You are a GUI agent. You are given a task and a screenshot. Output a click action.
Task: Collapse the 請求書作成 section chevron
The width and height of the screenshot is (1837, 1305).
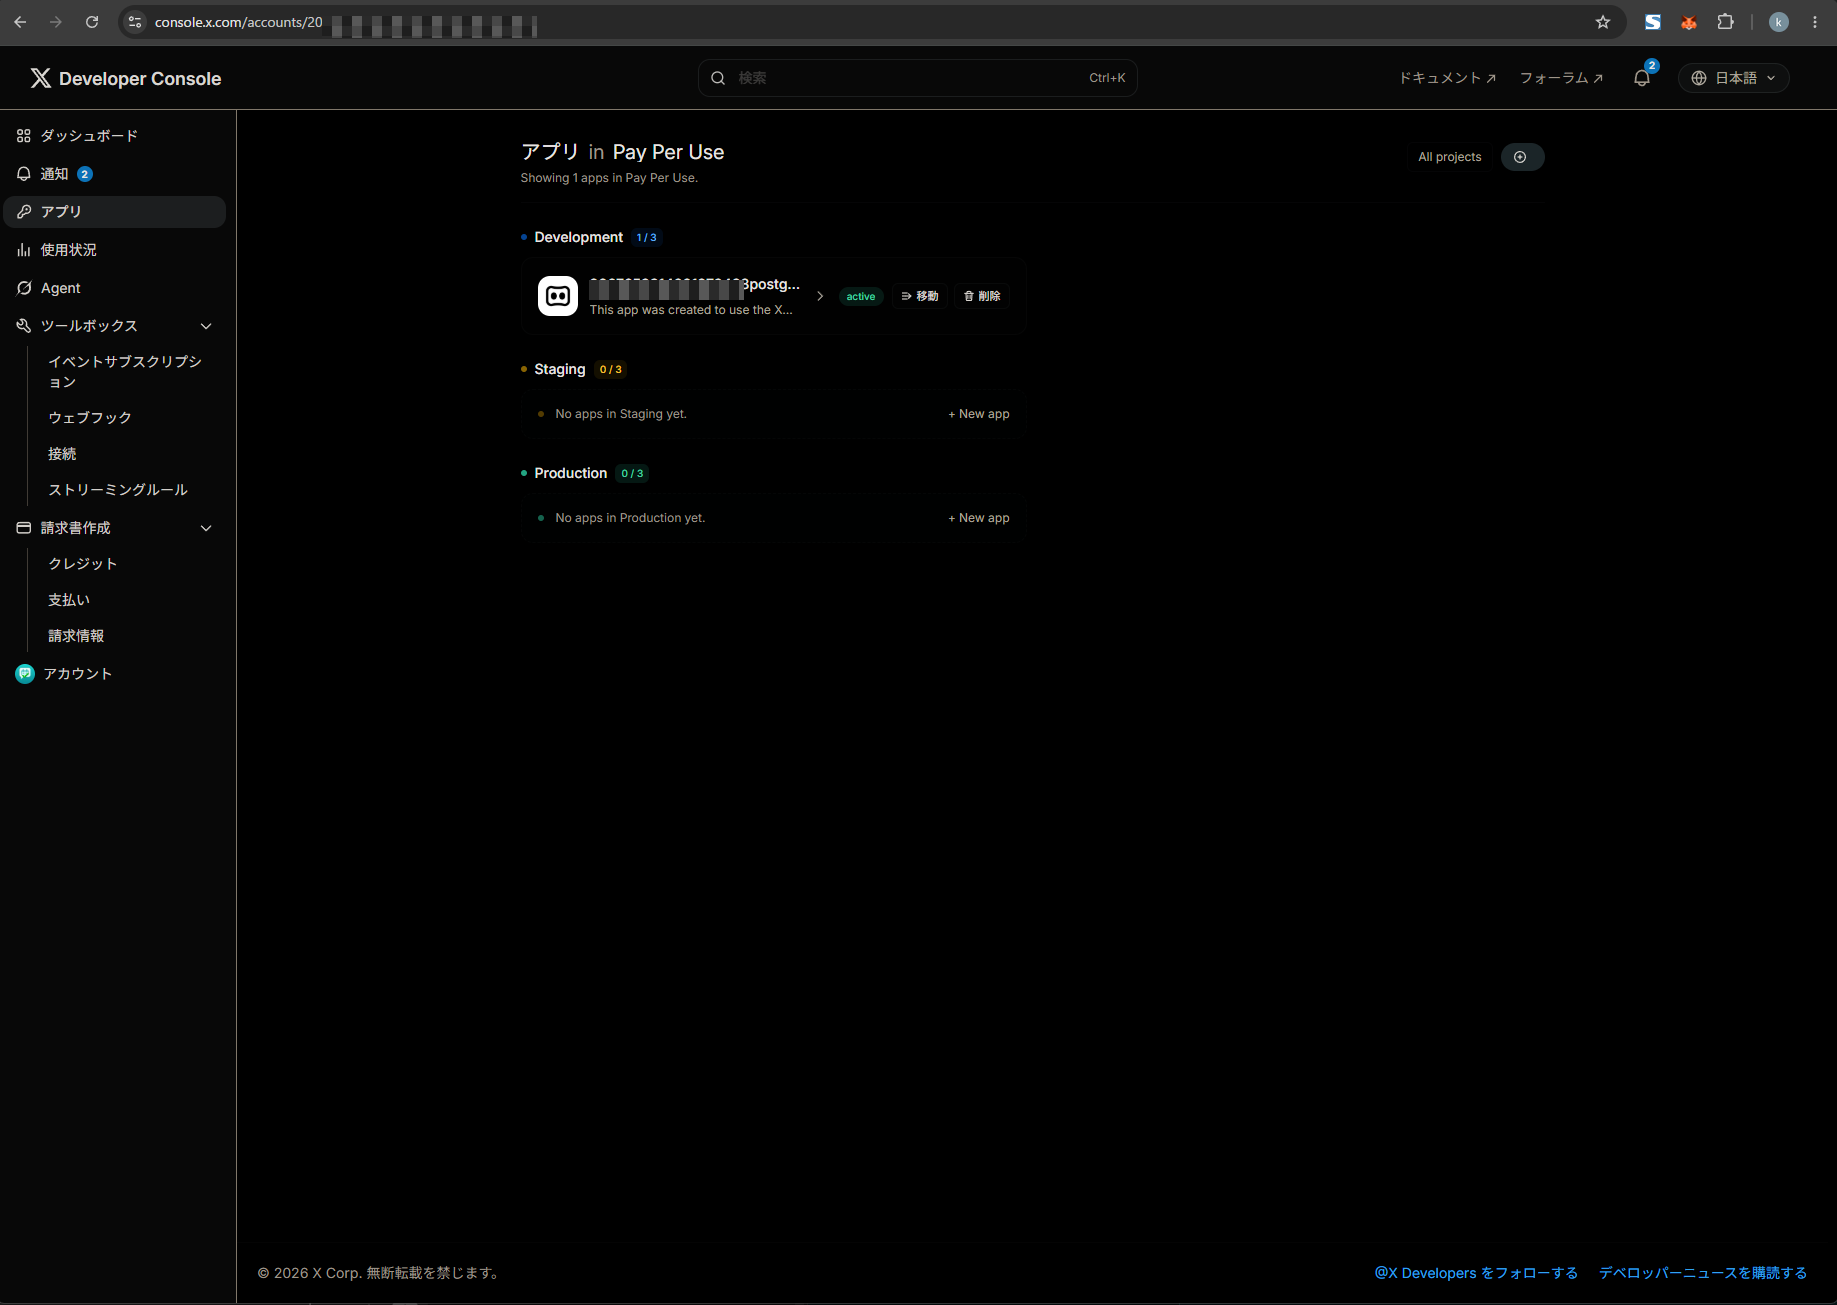[206, 528]
